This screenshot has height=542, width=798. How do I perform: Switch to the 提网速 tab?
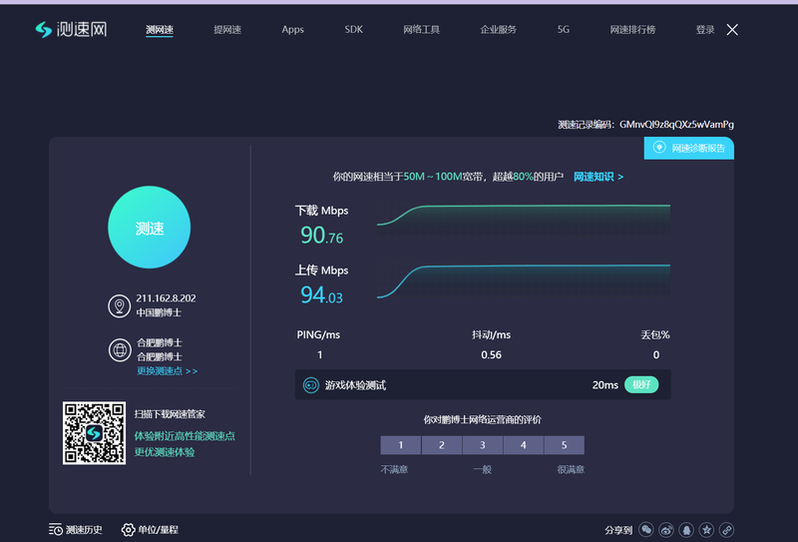(x=227, y=30)
